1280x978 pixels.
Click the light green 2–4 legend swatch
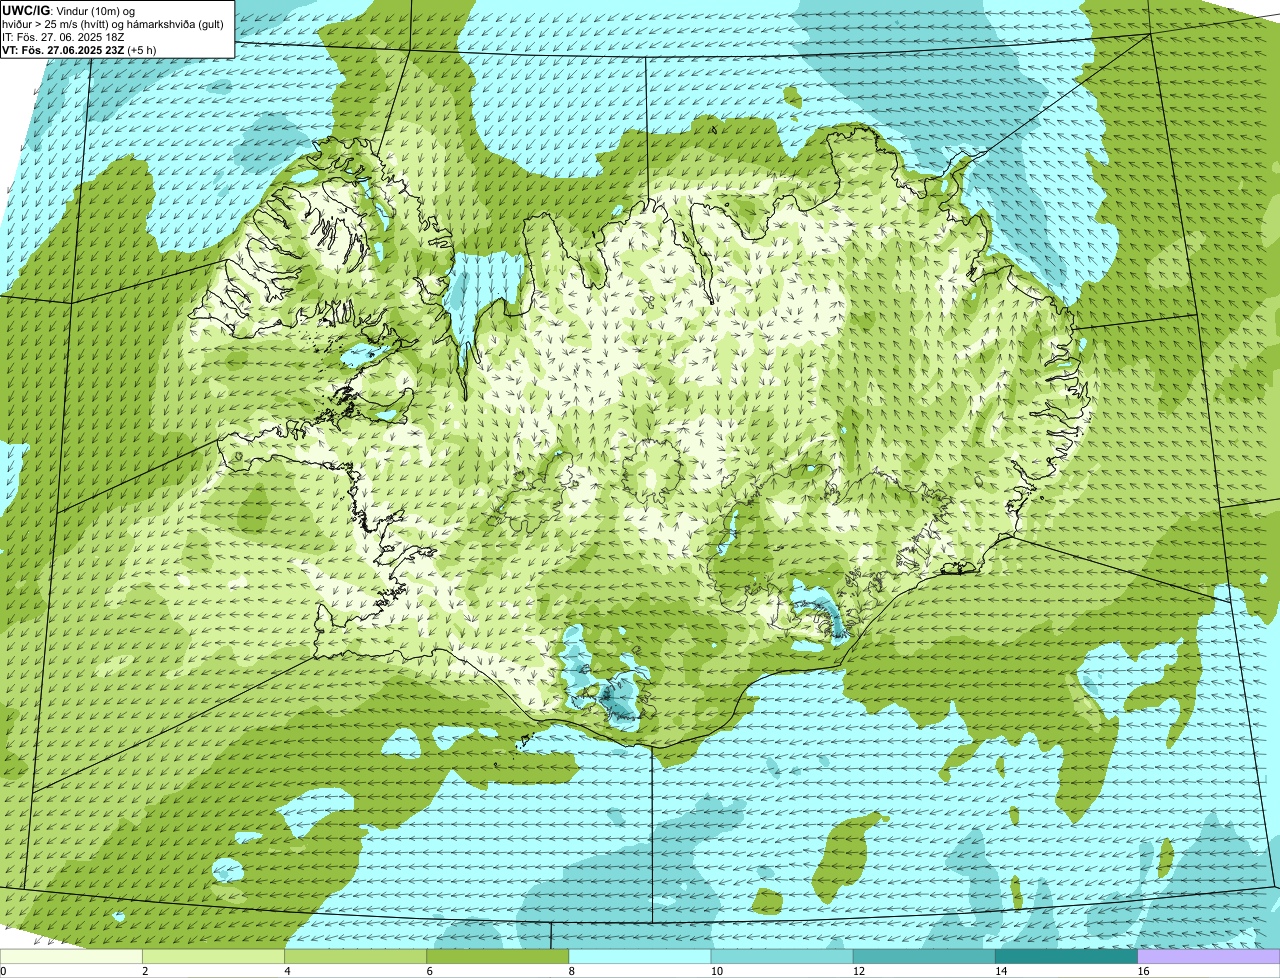[x=214, y=956]
